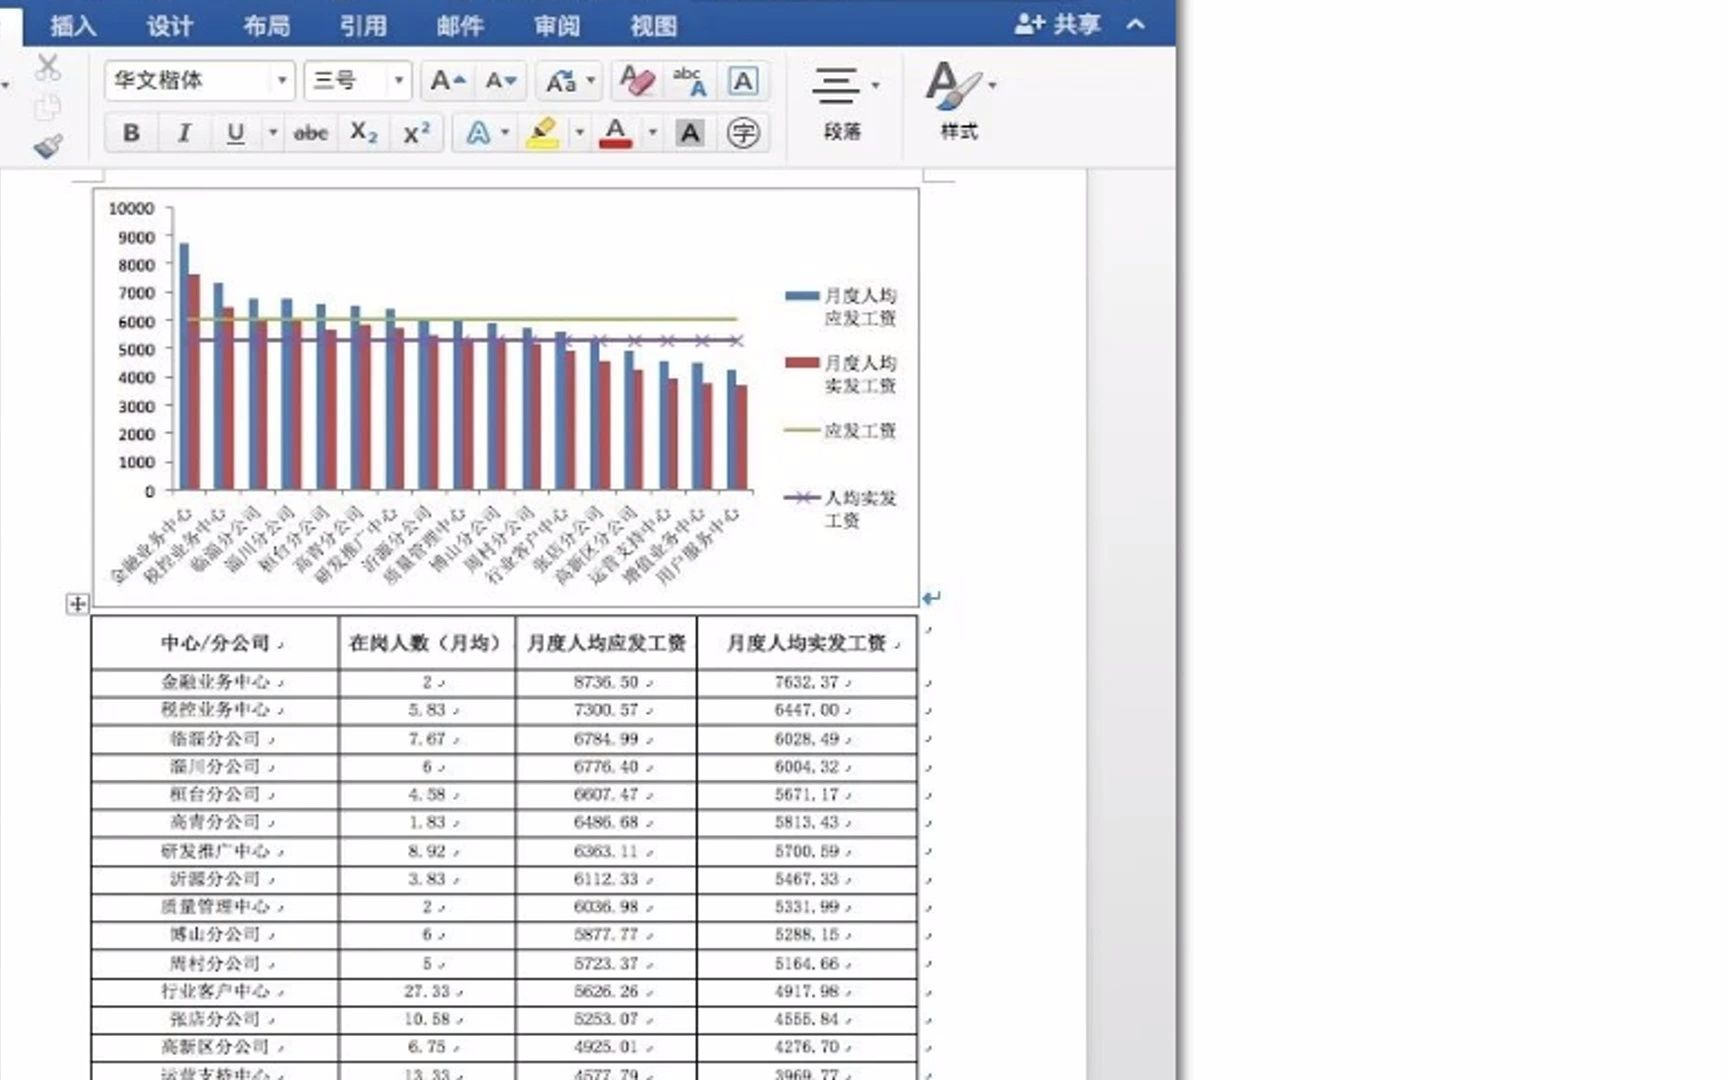1728x1080 pixels.
Task: Expand the Change Case dropdown arrow
Action: coord(590,81)
